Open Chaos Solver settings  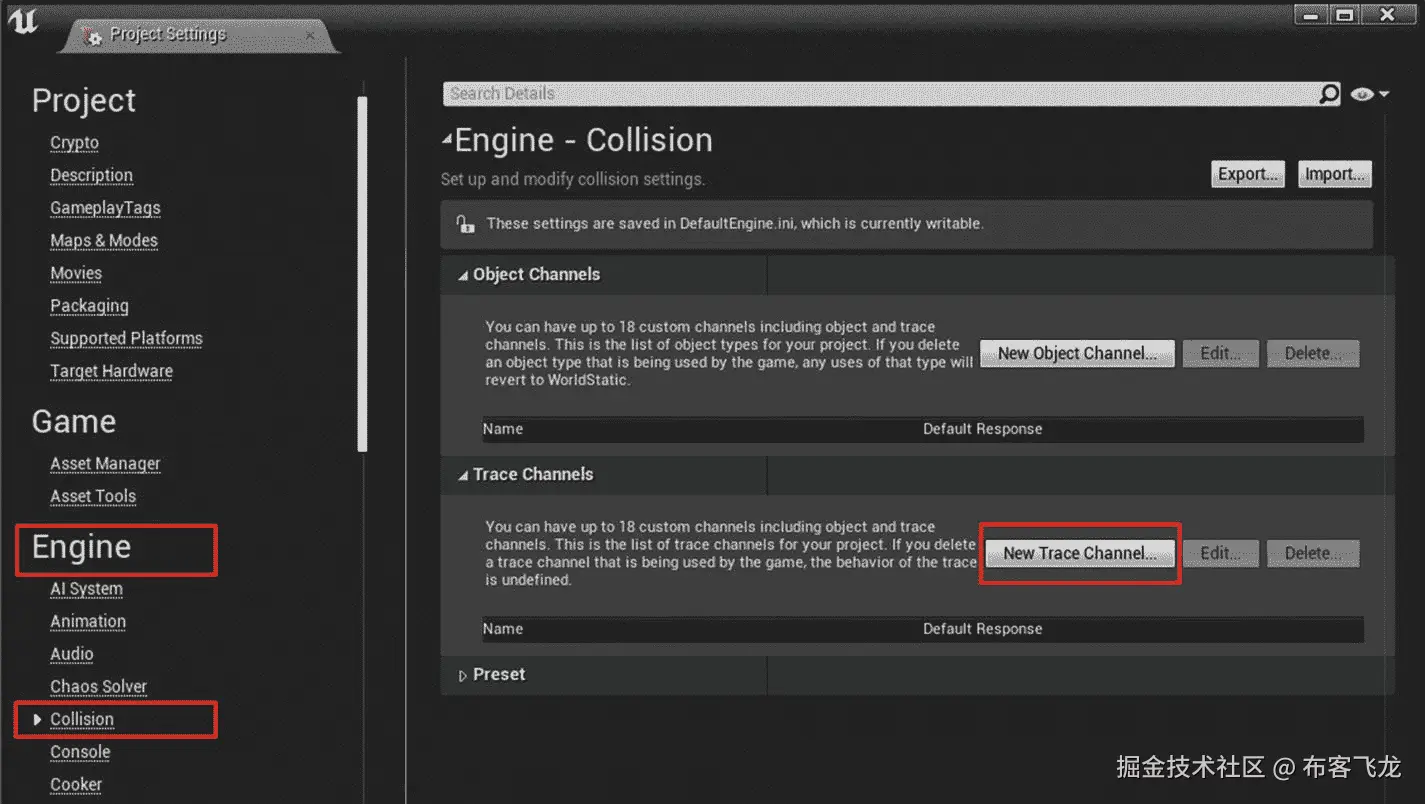click(x=99, y=687)
